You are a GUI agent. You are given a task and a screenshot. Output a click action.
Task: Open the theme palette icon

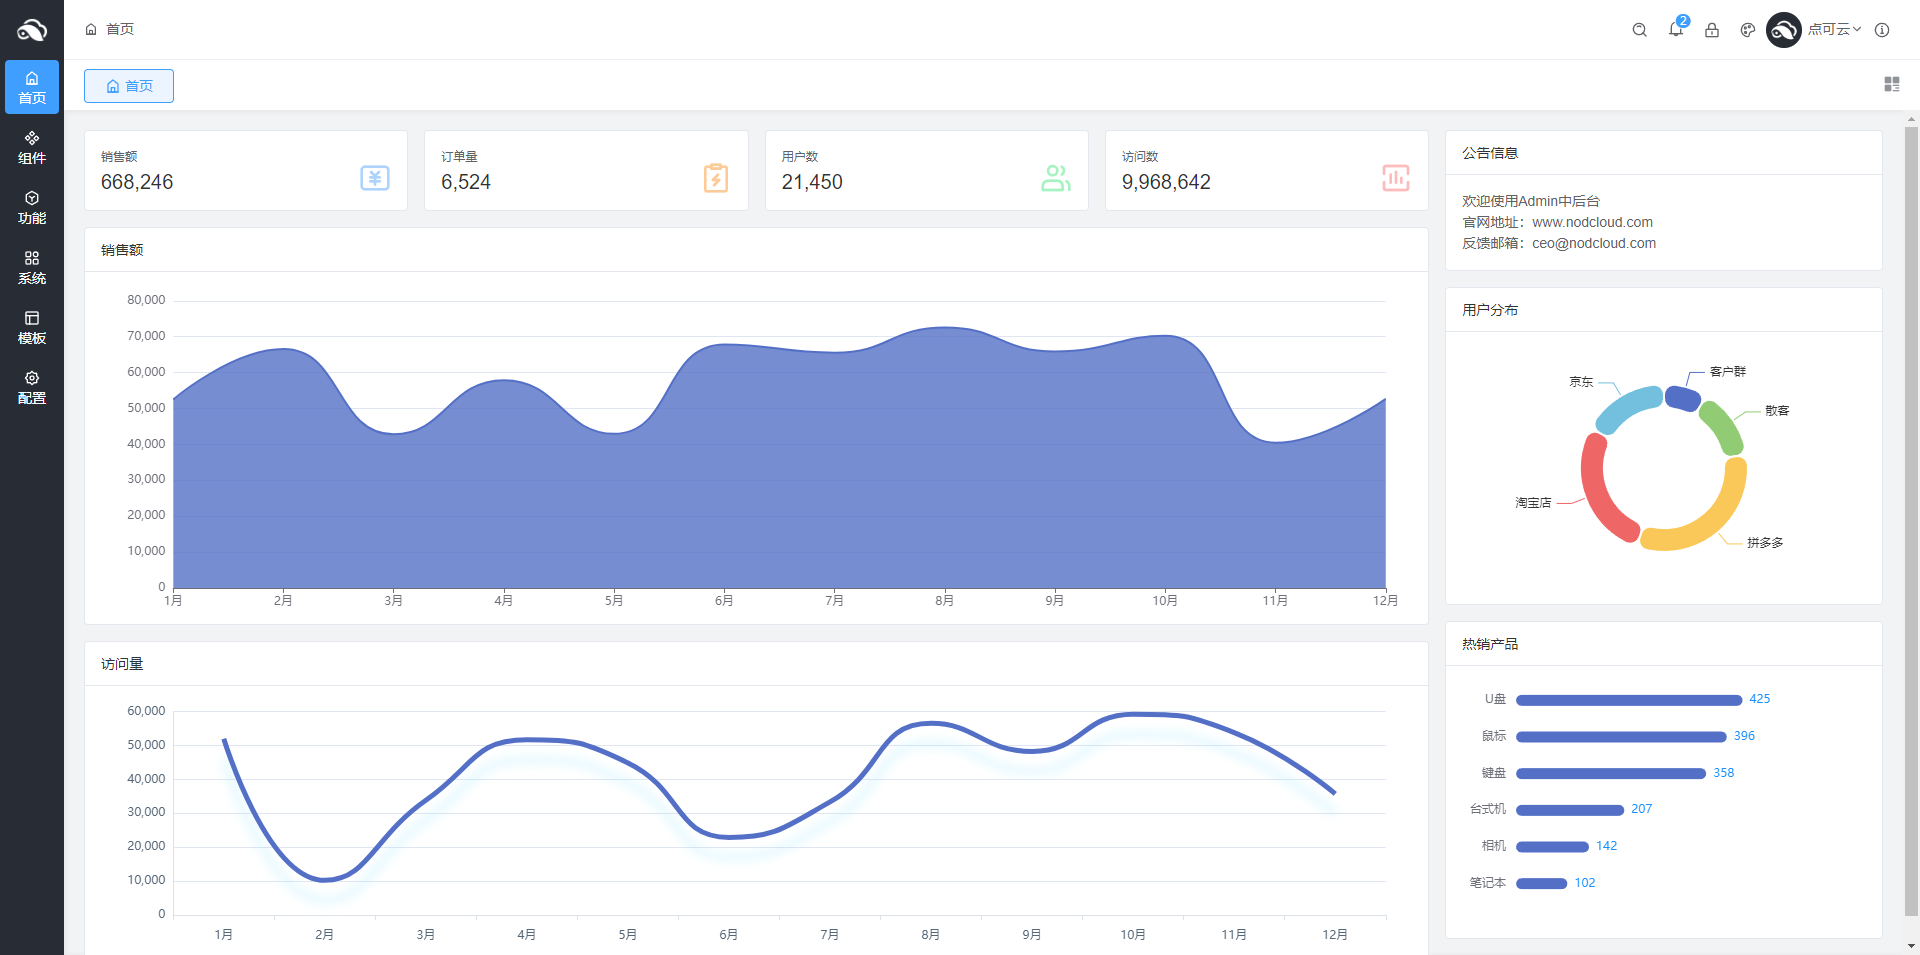[1748, 30]
